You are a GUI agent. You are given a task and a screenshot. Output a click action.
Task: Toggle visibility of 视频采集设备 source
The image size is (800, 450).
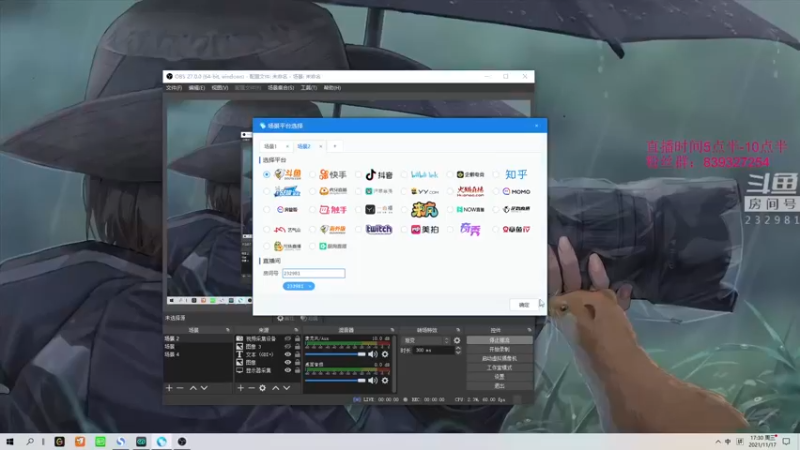pyautogui.click(x=288, y=339)
